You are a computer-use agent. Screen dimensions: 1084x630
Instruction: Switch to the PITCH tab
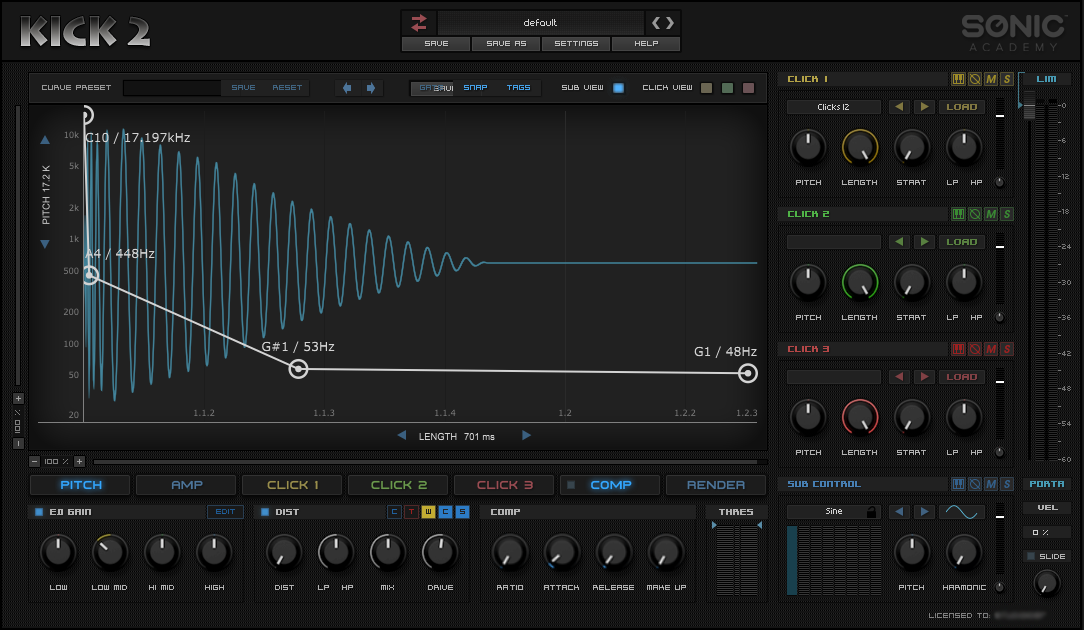coord(80,485)
